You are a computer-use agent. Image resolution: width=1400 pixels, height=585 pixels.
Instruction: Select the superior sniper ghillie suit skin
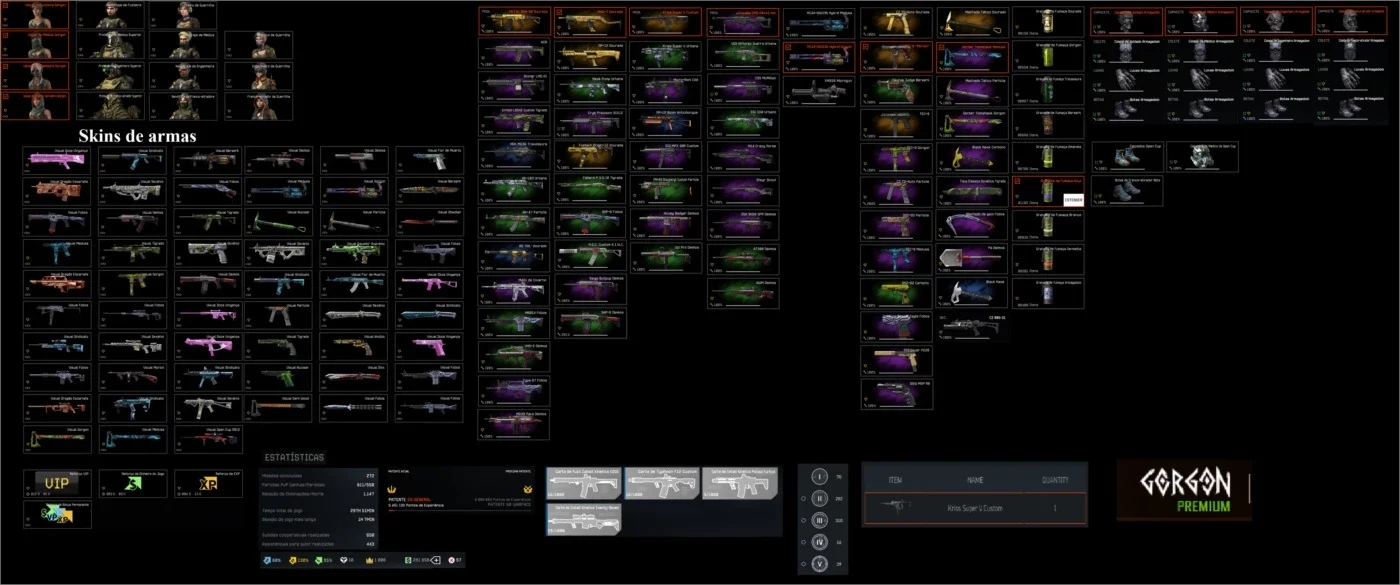click(x=111, y=106)
